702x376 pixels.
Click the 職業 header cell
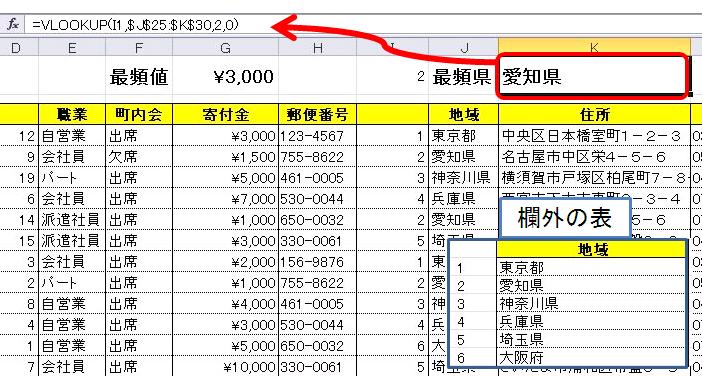click(72, 115)
